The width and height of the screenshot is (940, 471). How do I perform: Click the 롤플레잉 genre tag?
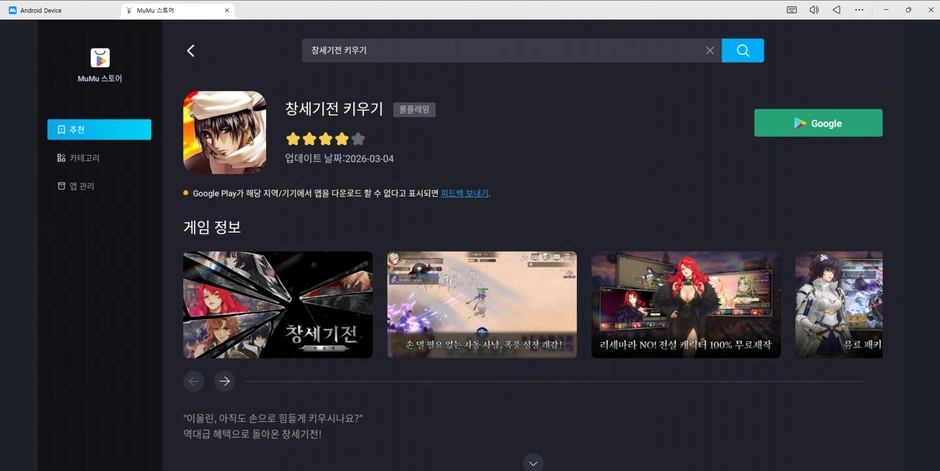point(414,110)
